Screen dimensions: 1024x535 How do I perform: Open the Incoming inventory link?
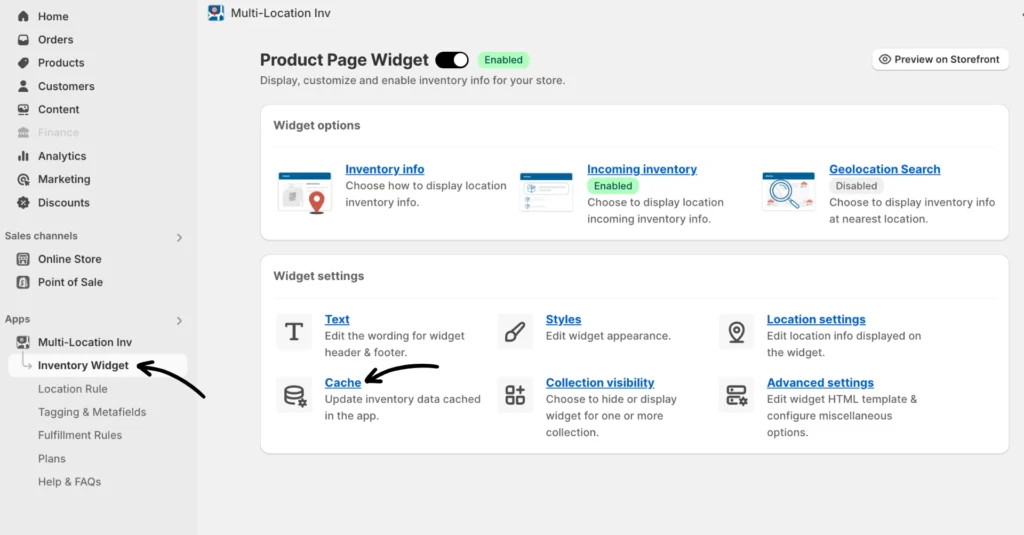click(x=642, y=169)
